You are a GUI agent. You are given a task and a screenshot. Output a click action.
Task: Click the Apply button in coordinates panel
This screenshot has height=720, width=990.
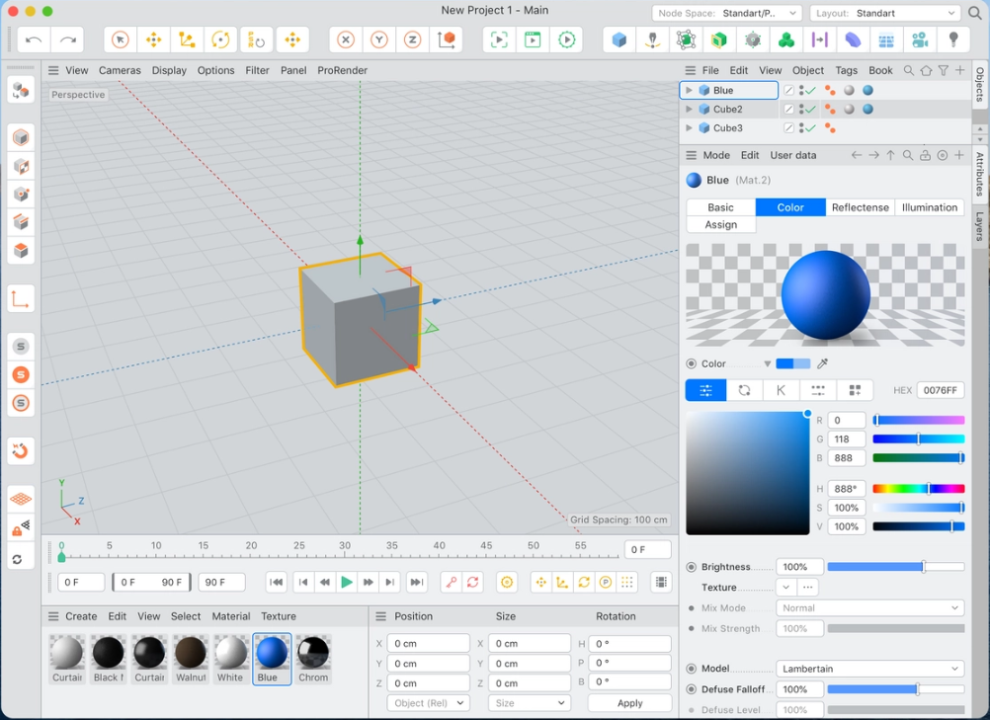coord(629,703)
